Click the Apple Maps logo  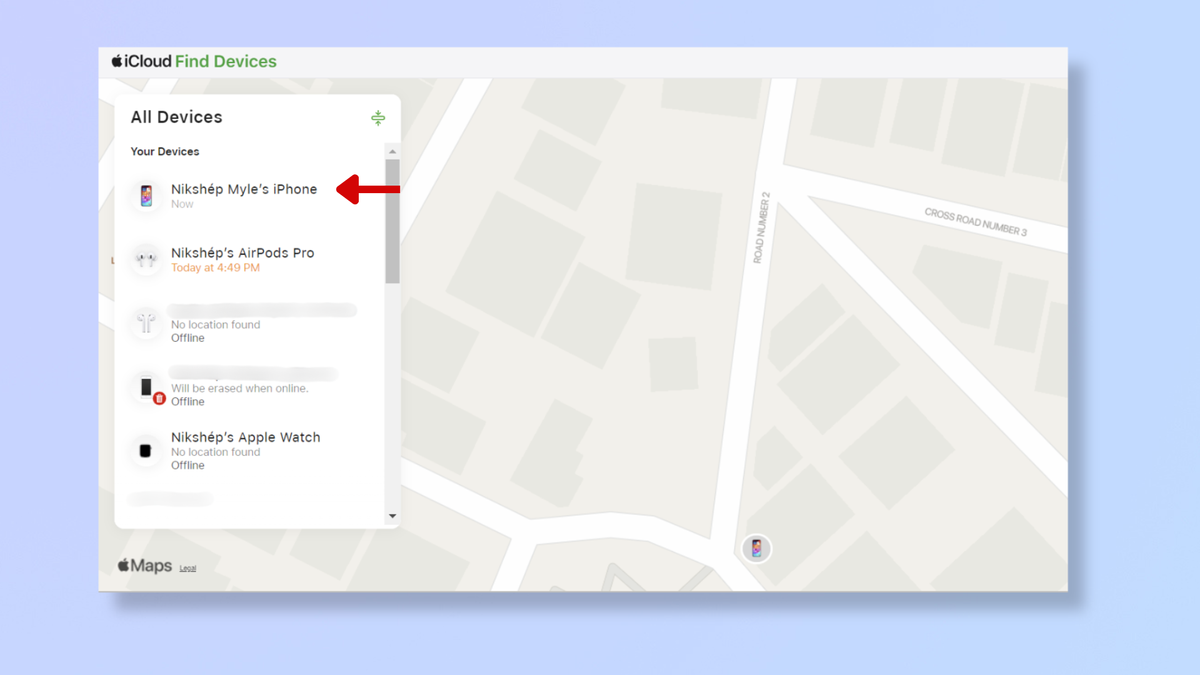tap(145, 566)
